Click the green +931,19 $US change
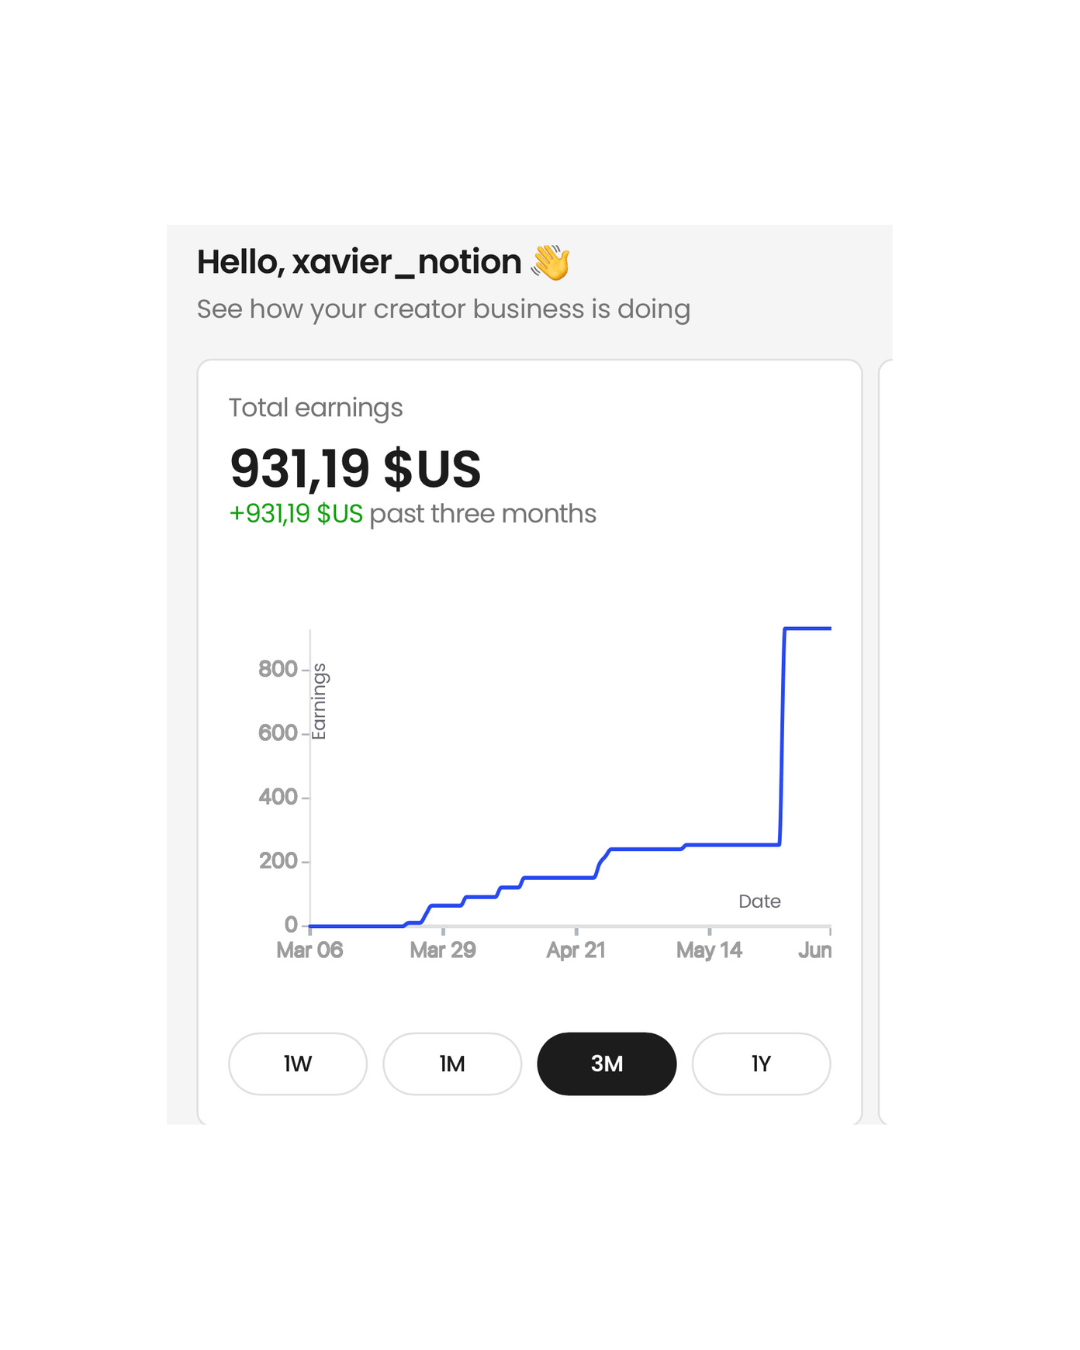This screenshot has width=1080, height=1350. click(x=296, y=514)
